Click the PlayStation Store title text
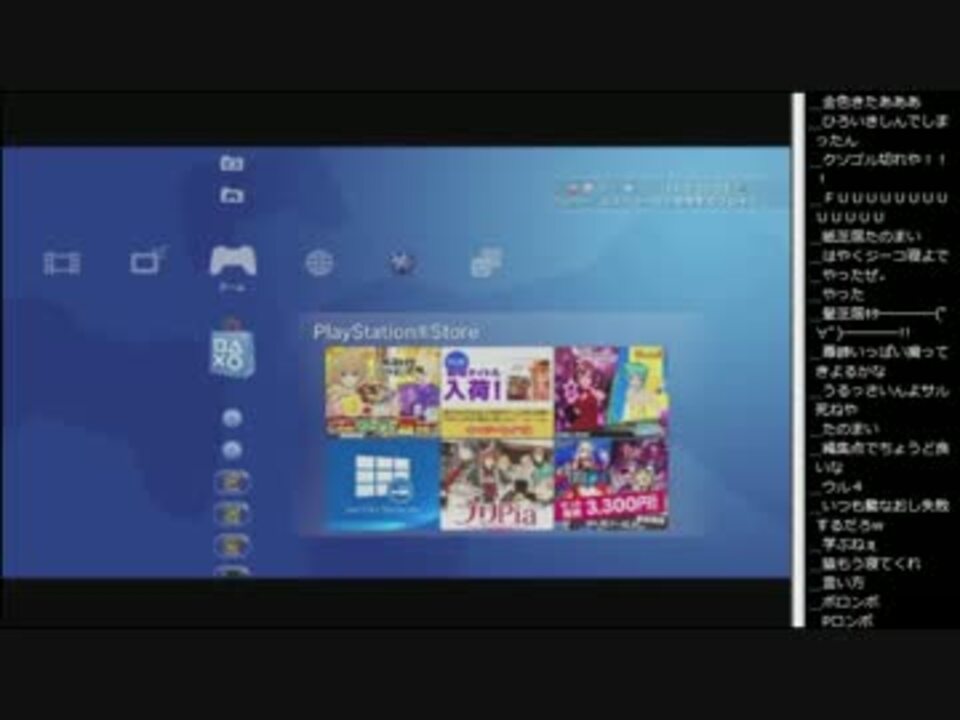Screen dimensions: 960x720 396,332
